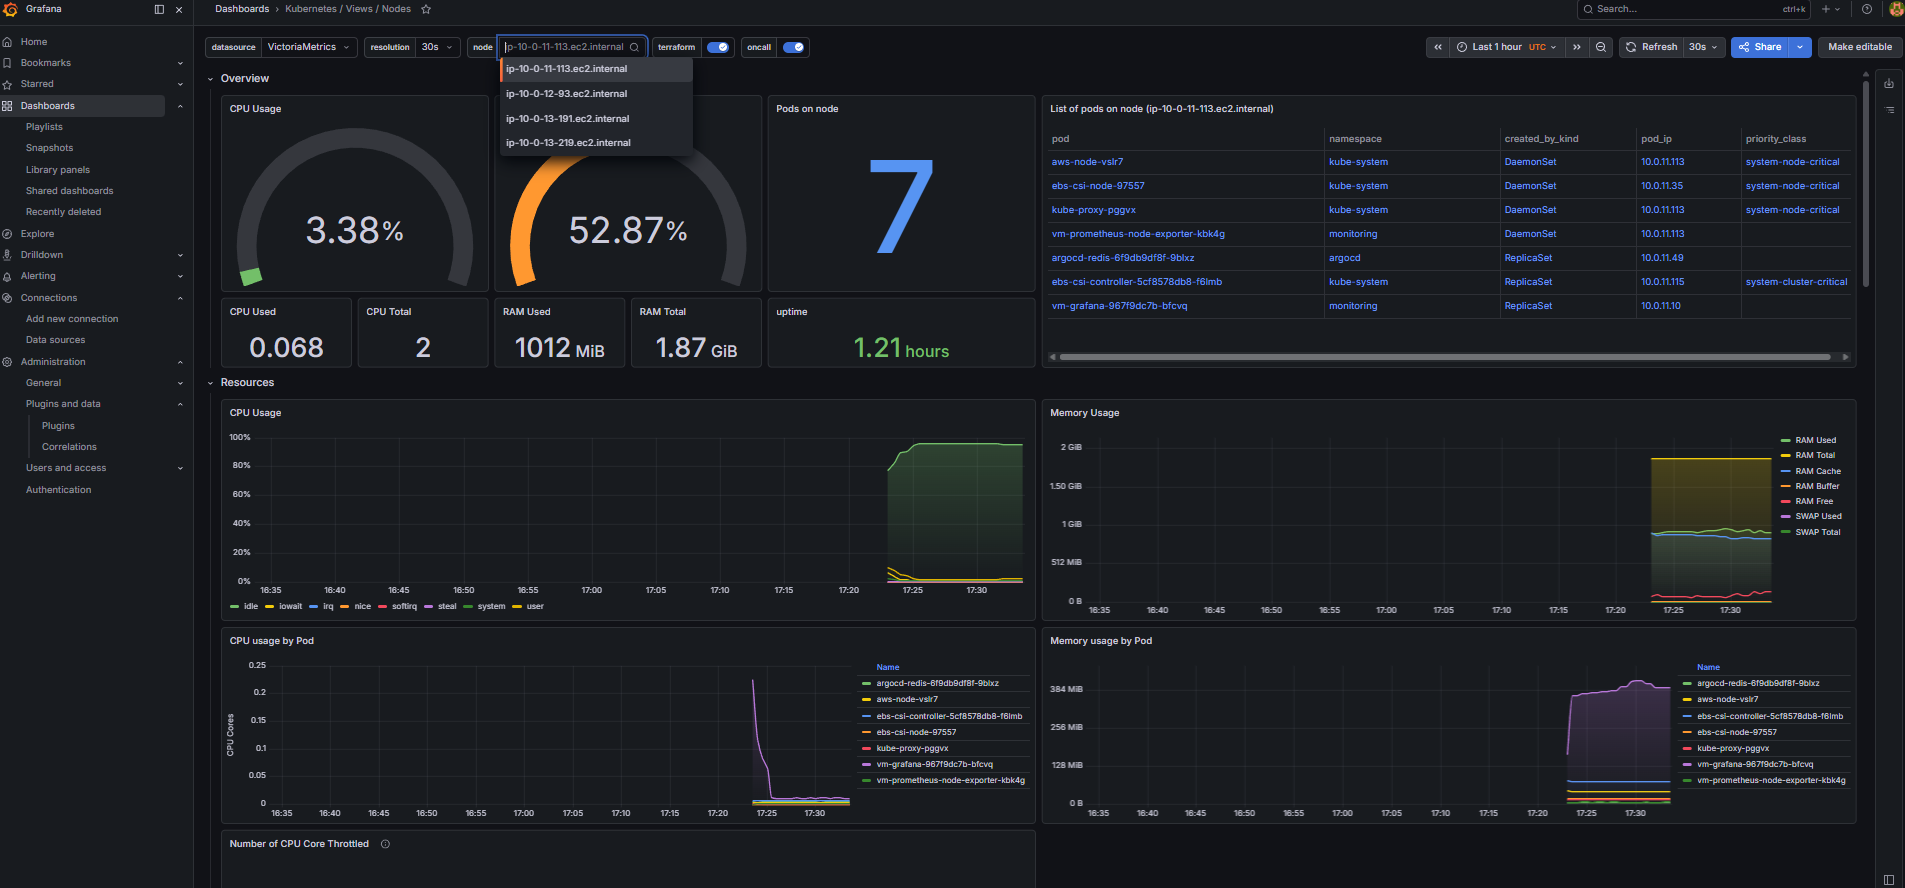Move time range backwards with double-left arrows

point(1438,47)
